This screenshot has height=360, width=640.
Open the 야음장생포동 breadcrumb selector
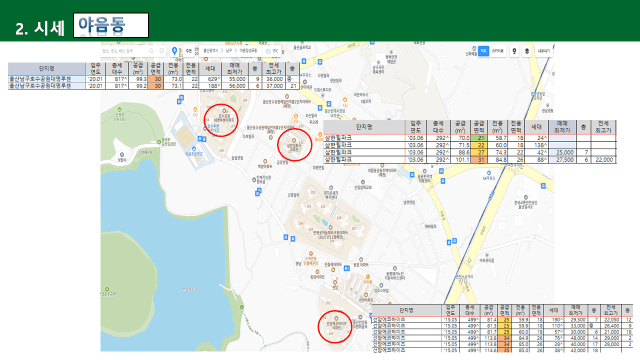(248, 51)
